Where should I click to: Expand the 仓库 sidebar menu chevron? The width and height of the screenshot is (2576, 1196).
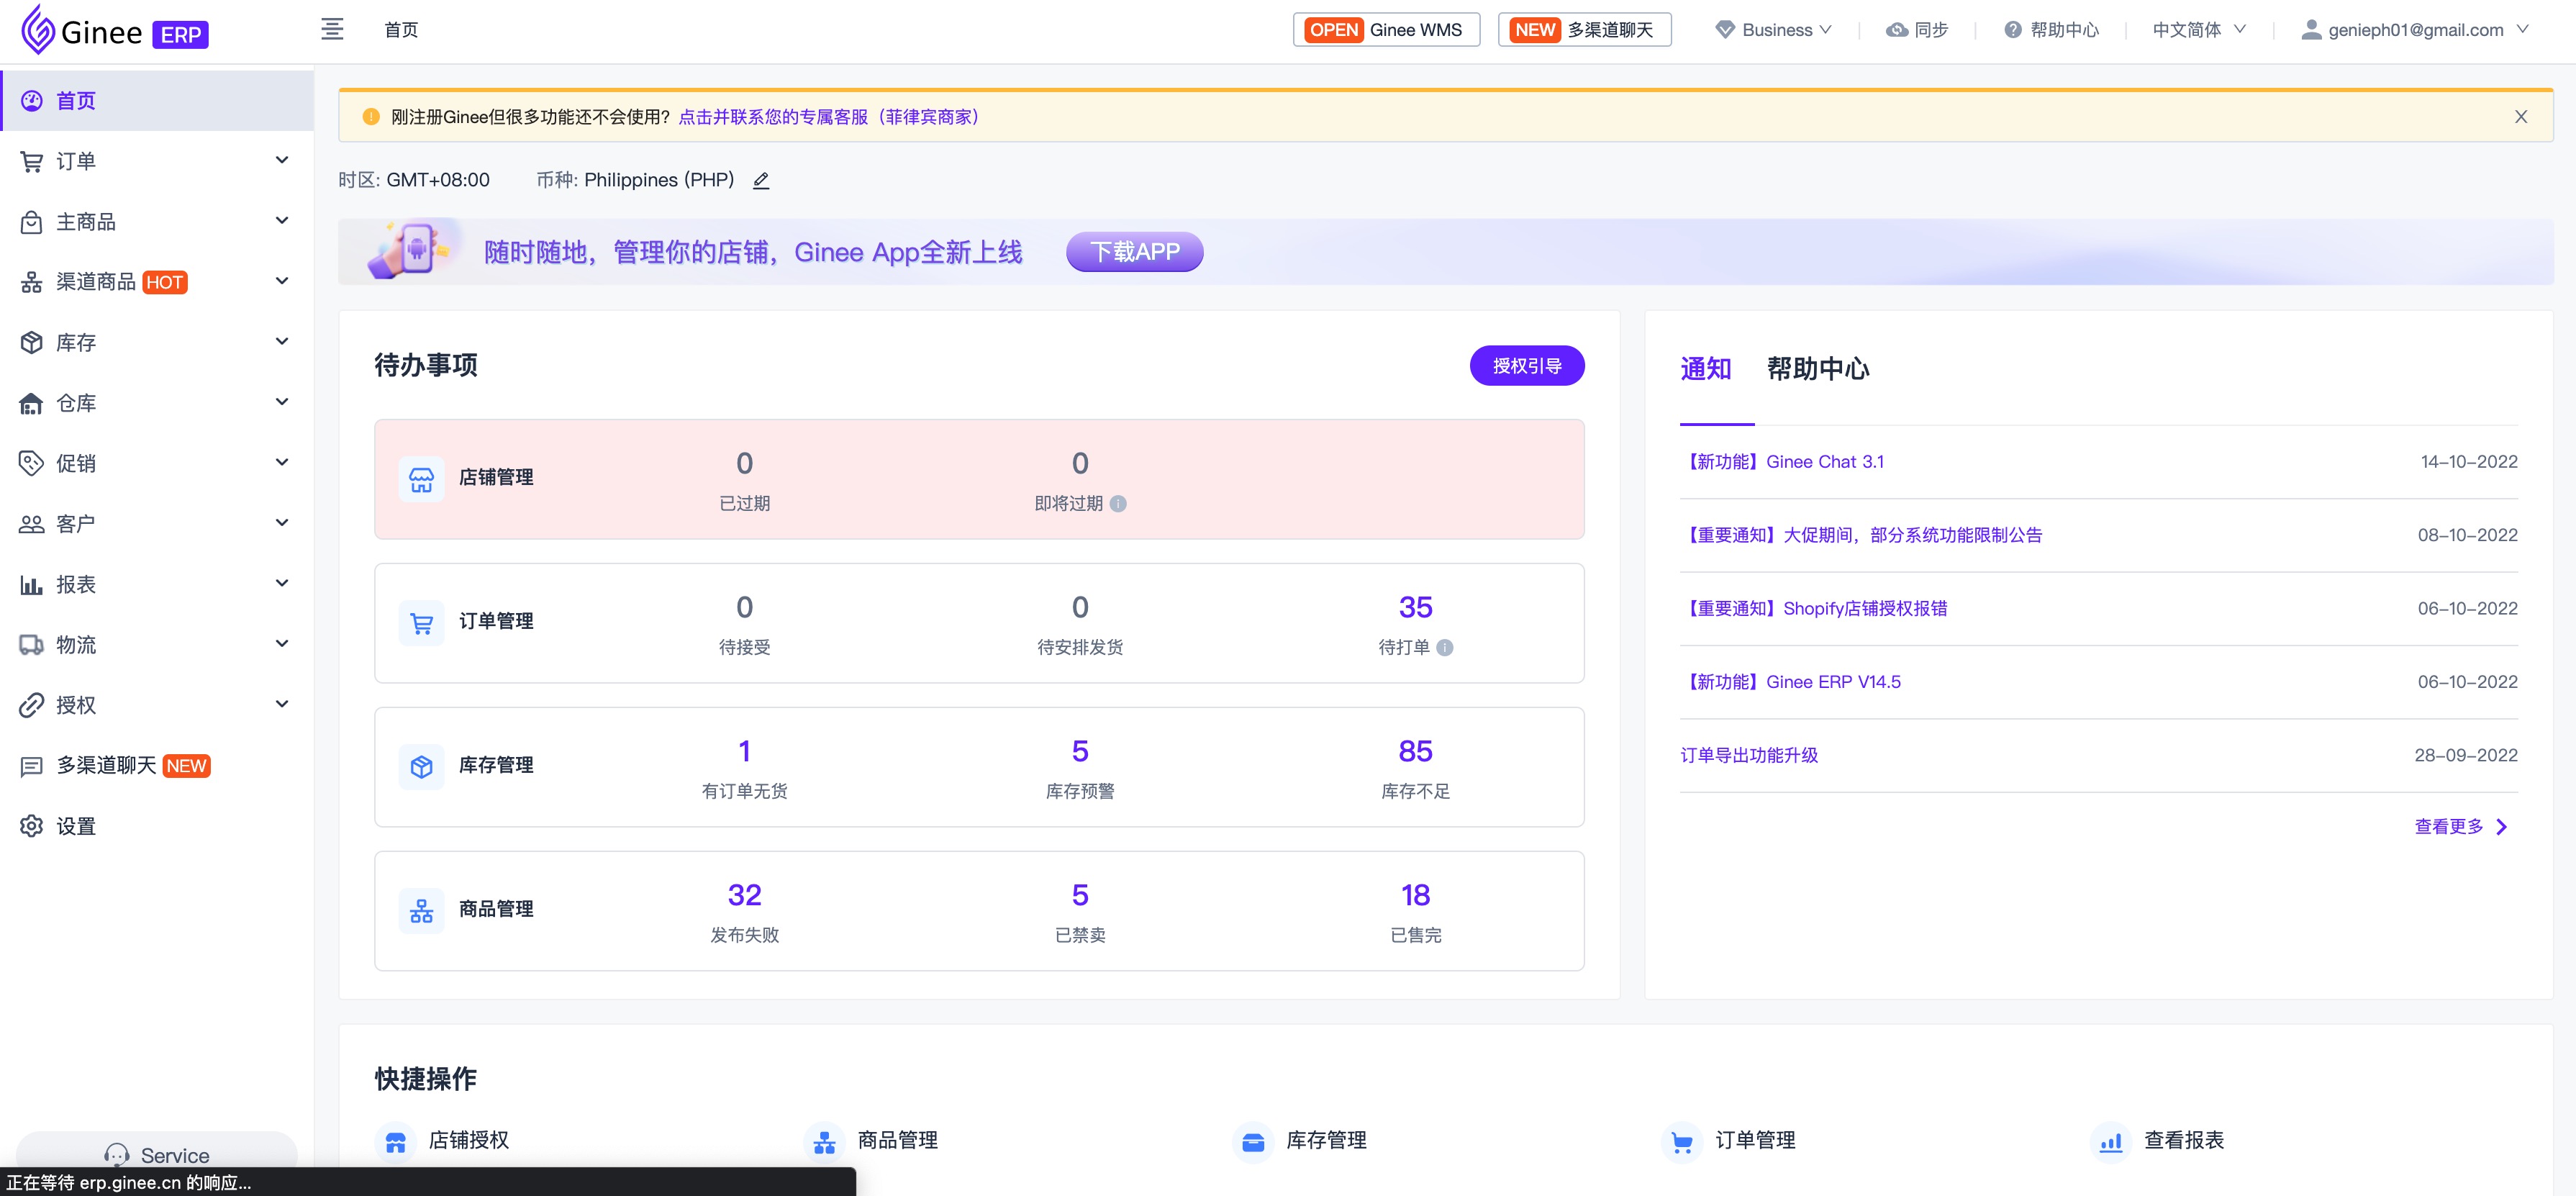coord(282,402)
